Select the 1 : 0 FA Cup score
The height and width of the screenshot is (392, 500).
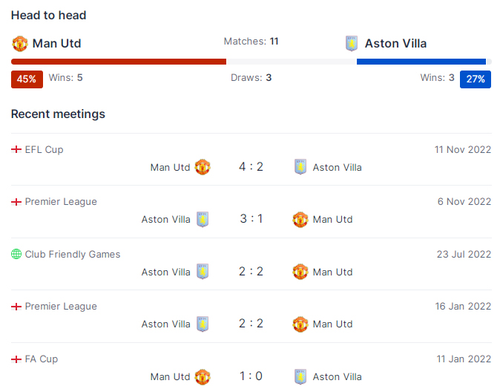click(x=251, y=376)
